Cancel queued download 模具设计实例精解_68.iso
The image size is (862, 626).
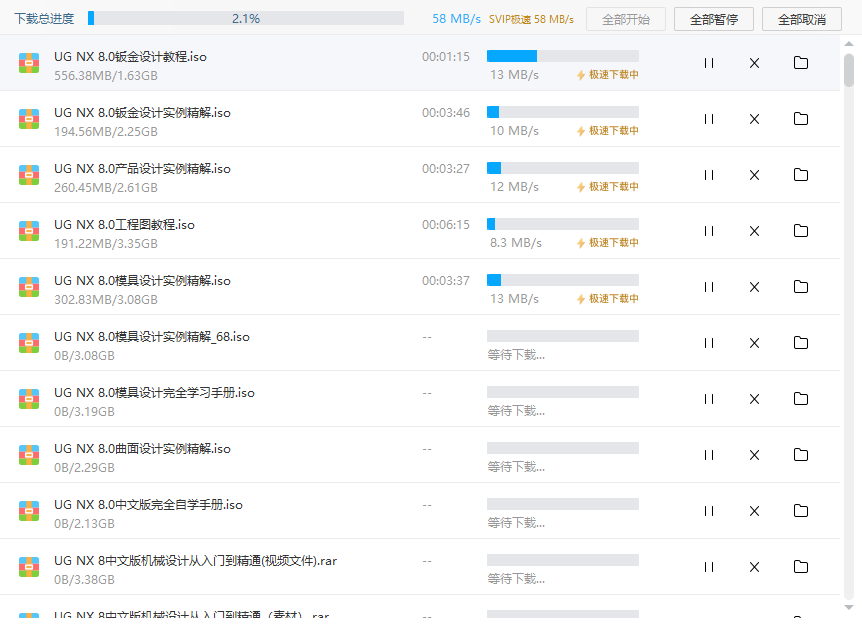click(754, 344)
